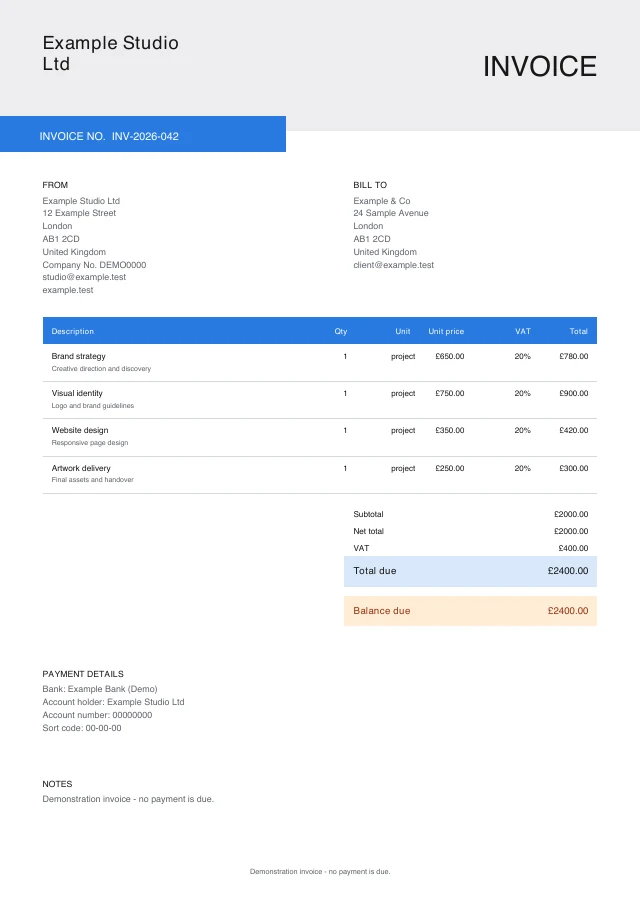
Task: Select 'Final assets and handover' subtext
Action: 92,480
